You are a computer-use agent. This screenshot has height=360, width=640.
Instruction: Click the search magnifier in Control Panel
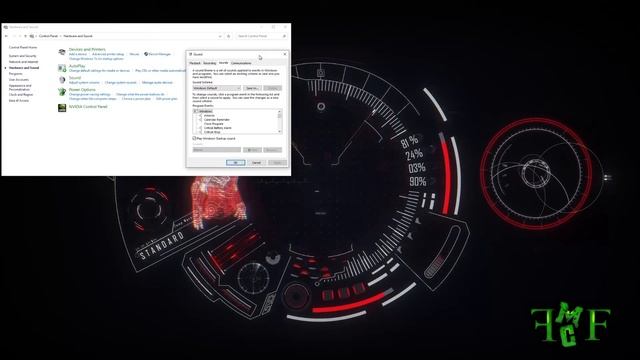click(x=284, y=36)
